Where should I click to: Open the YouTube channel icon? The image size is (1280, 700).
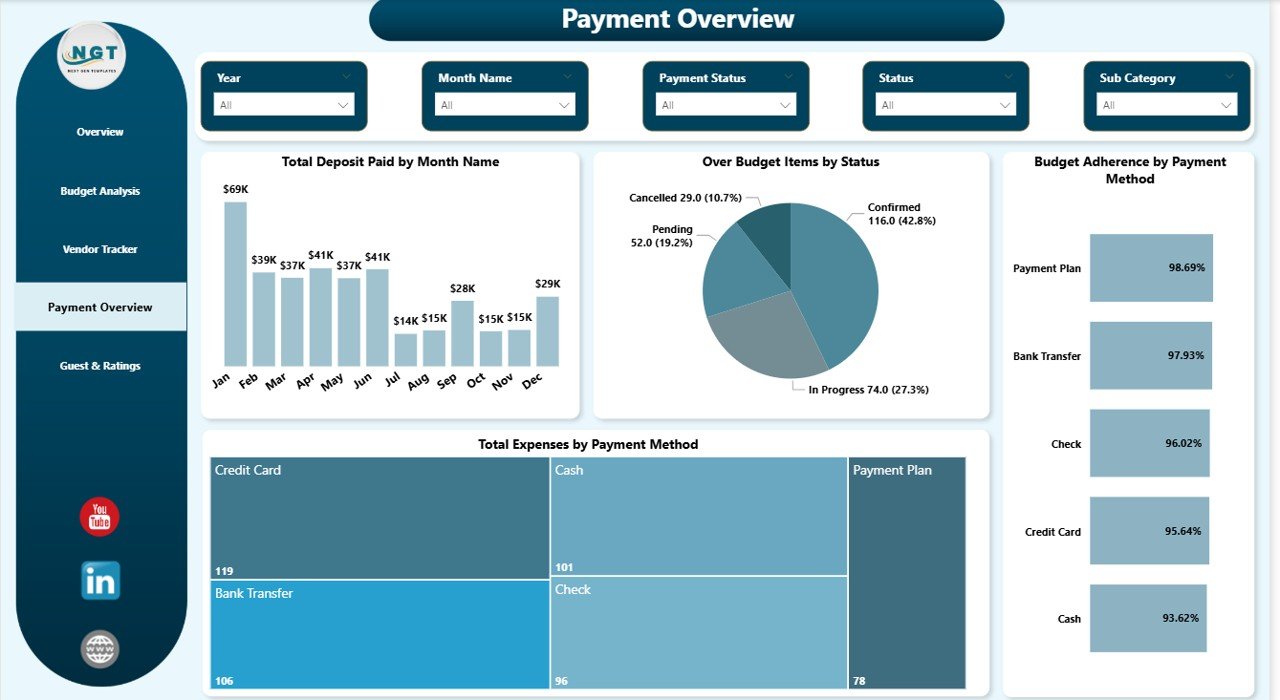tap(99, 514)
